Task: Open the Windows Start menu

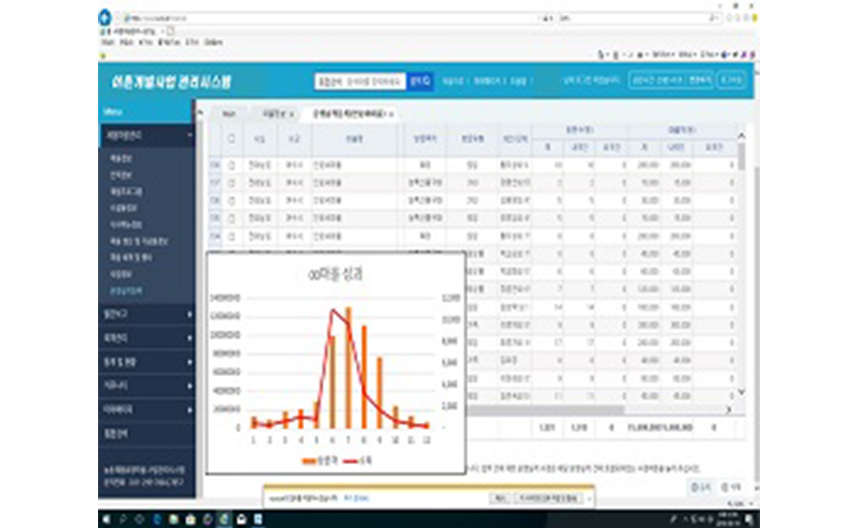Action: tap(106, 519)
